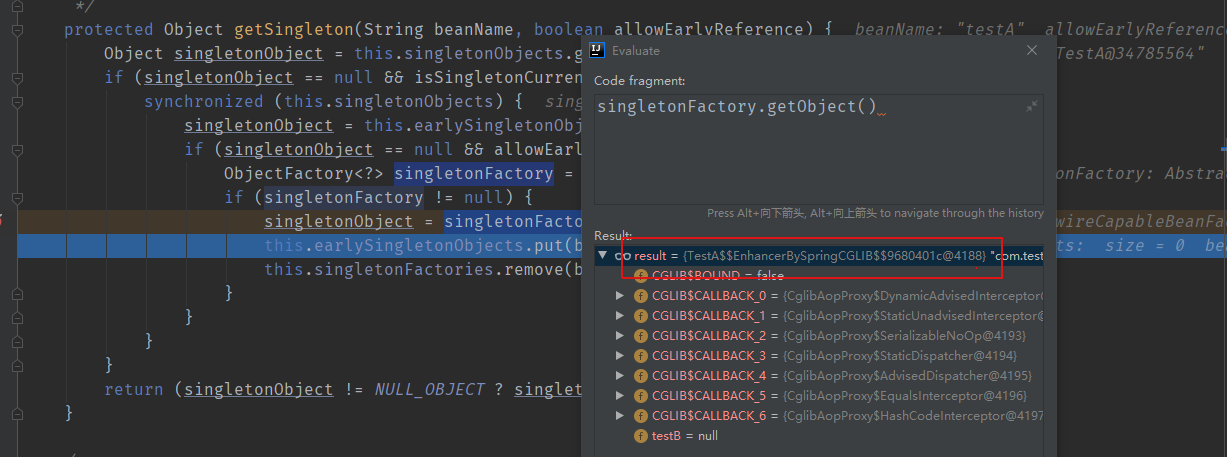Collapse the result node in Evaluate results

coord(602,255)
